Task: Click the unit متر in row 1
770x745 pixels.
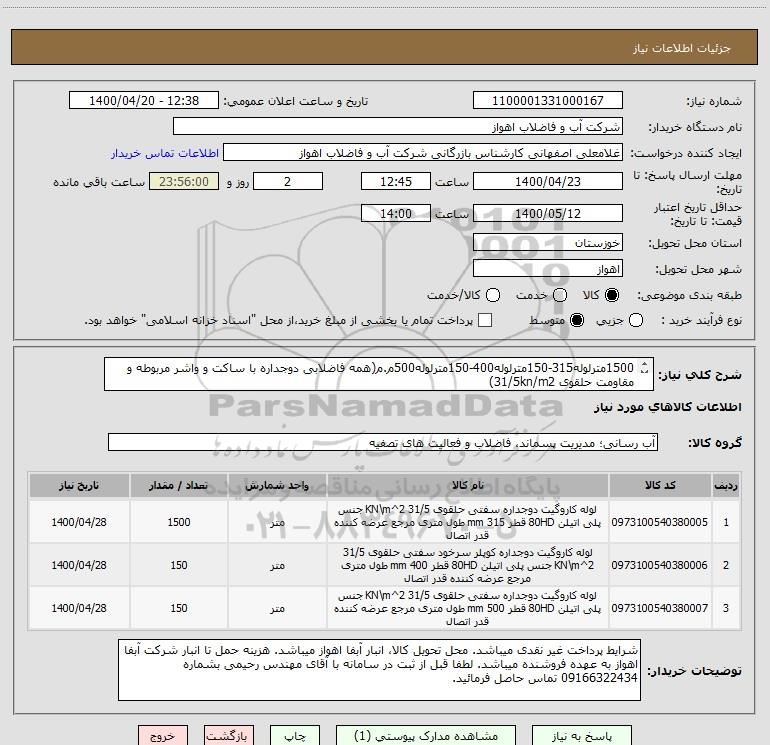Action: 277,522
